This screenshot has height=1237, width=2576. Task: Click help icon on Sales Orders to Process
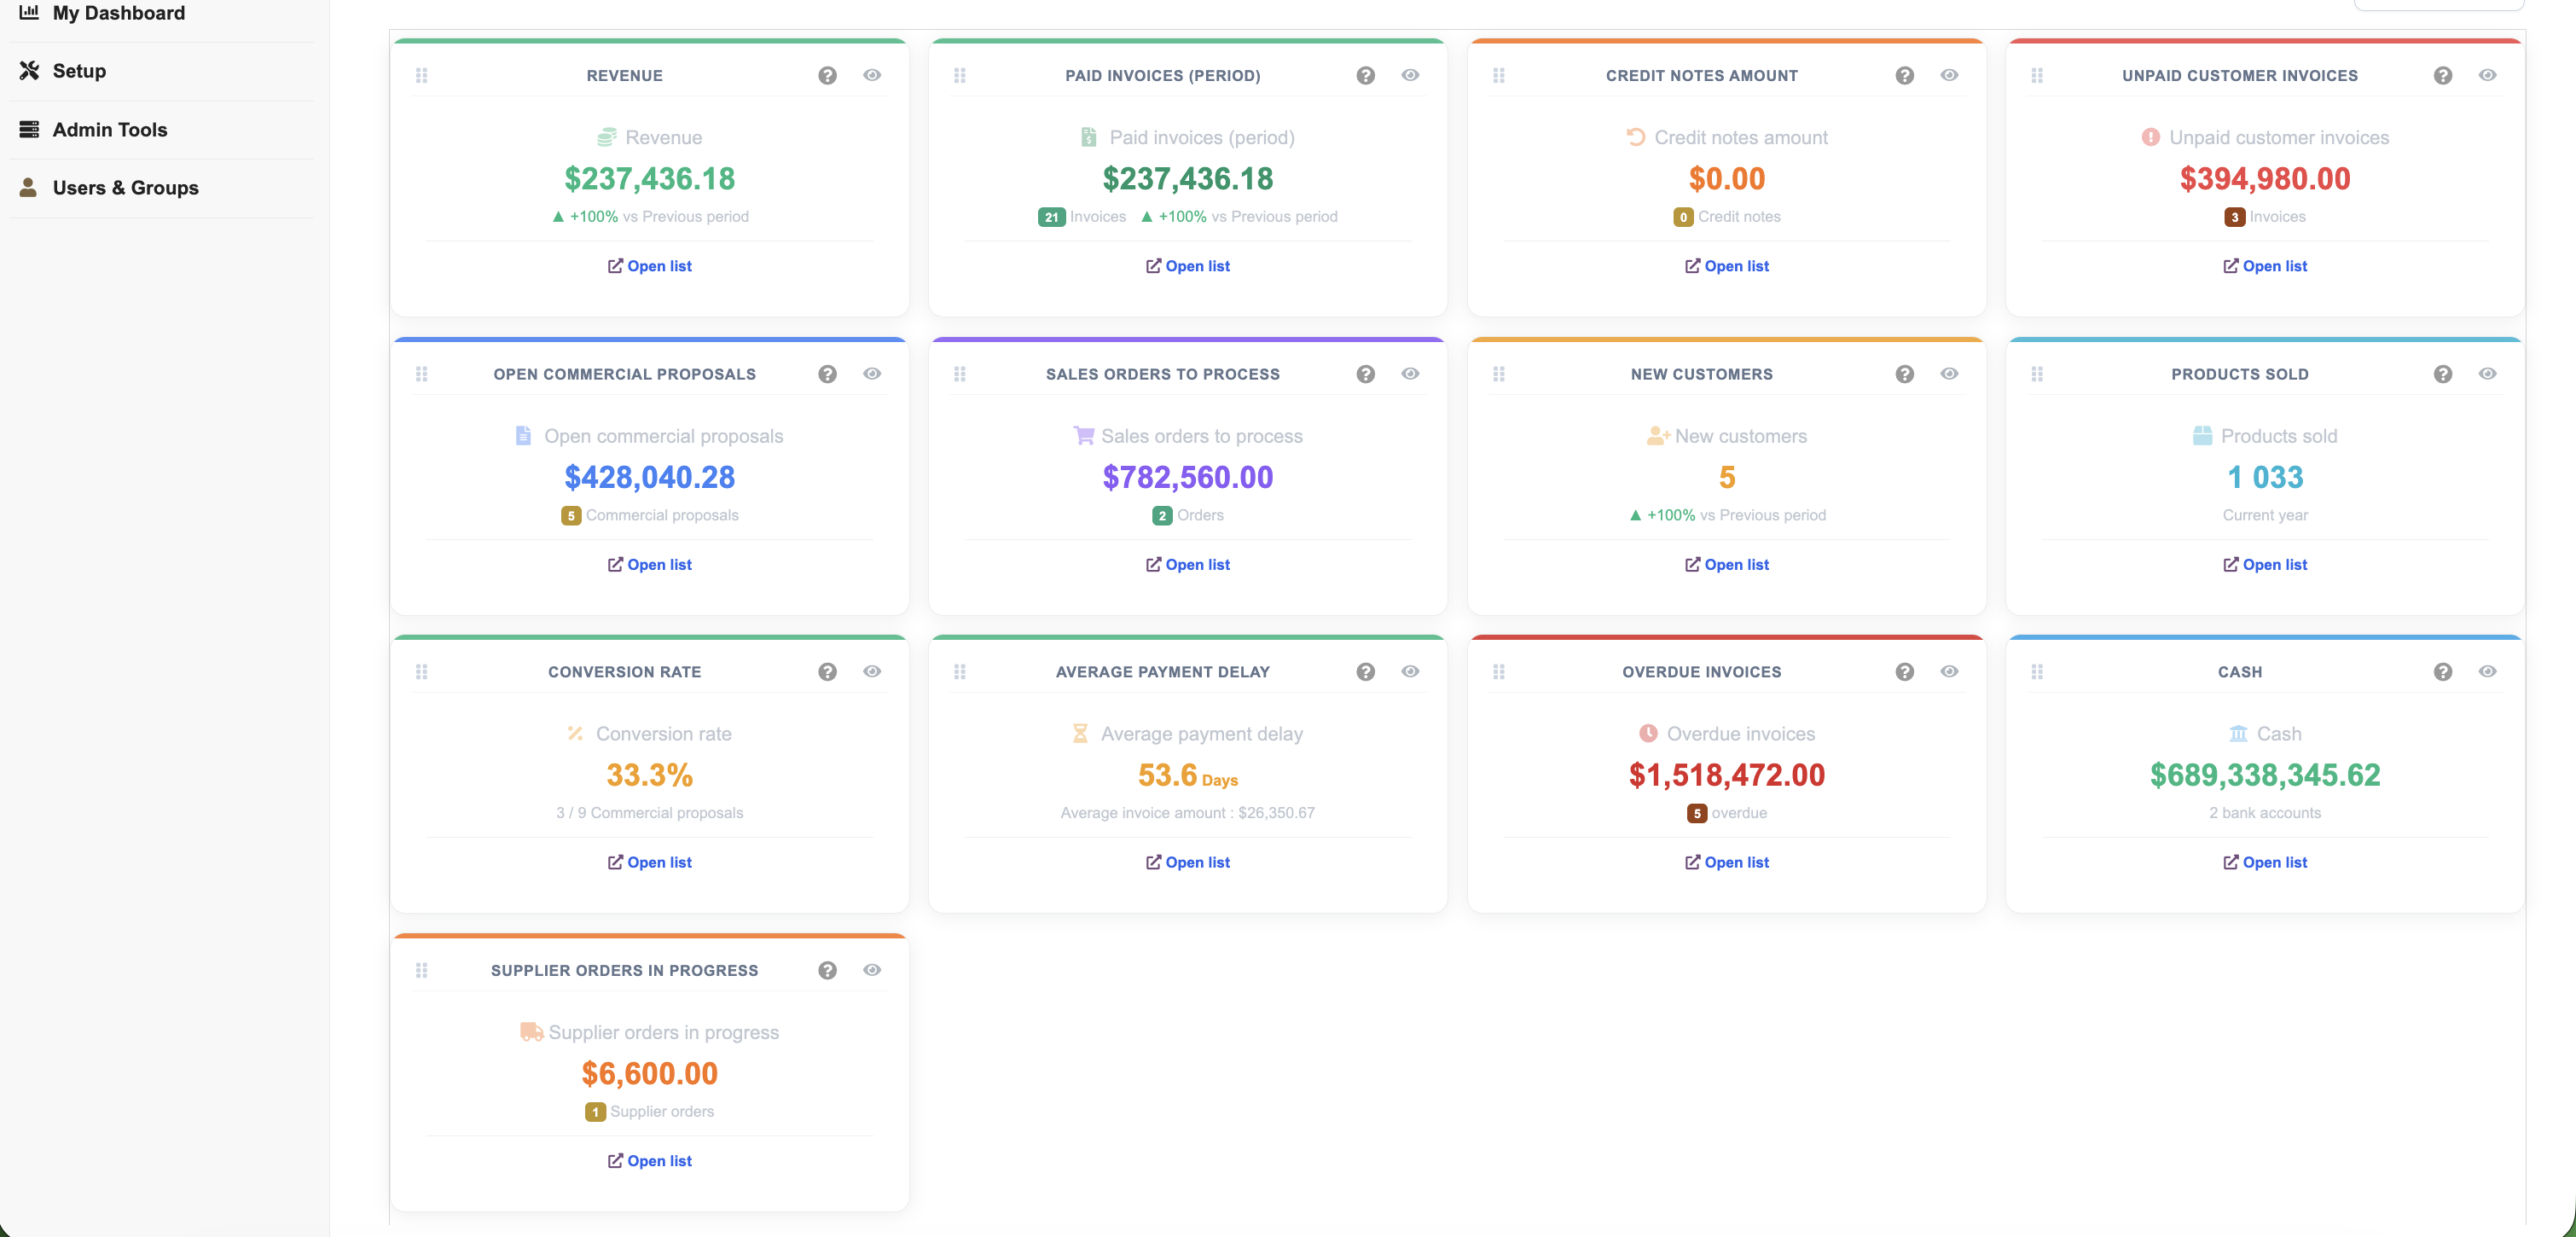(x=1365, y=374)
